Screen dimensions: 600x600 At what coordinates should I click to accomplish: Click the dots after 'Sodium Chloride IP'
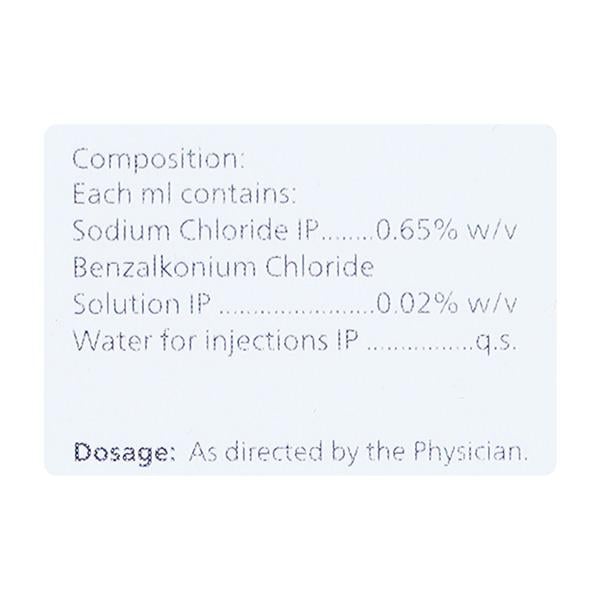pos(346,235)
